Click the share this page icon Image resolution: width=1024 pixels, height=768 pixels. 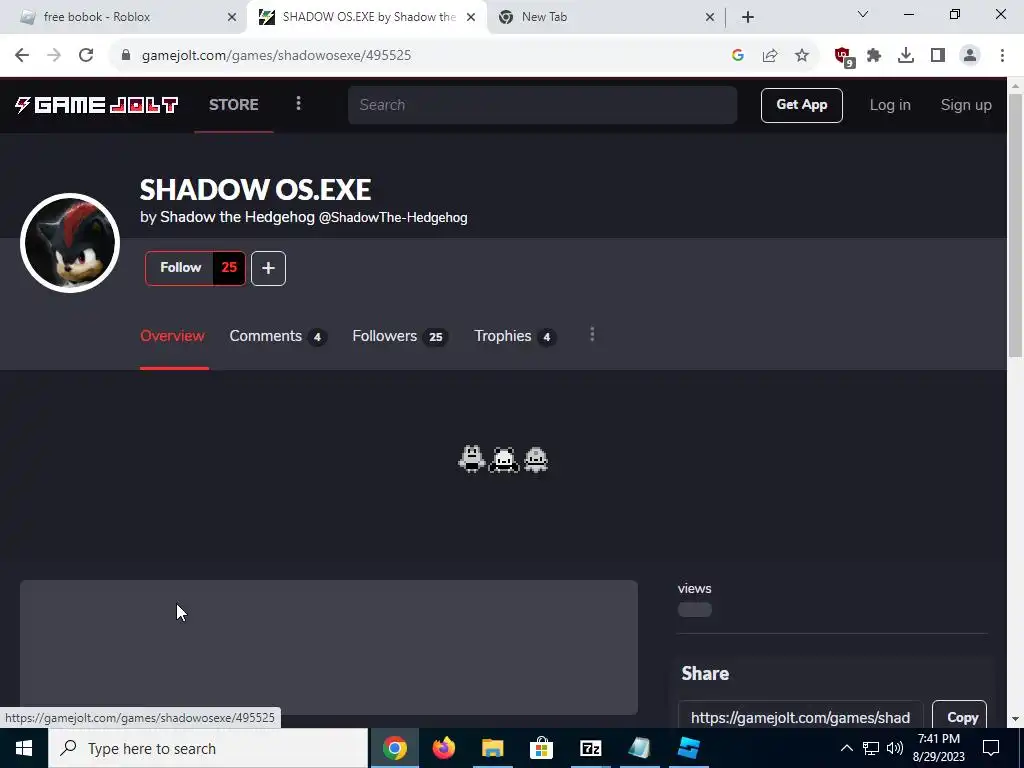pyautogui.click(x=770, y=55)
